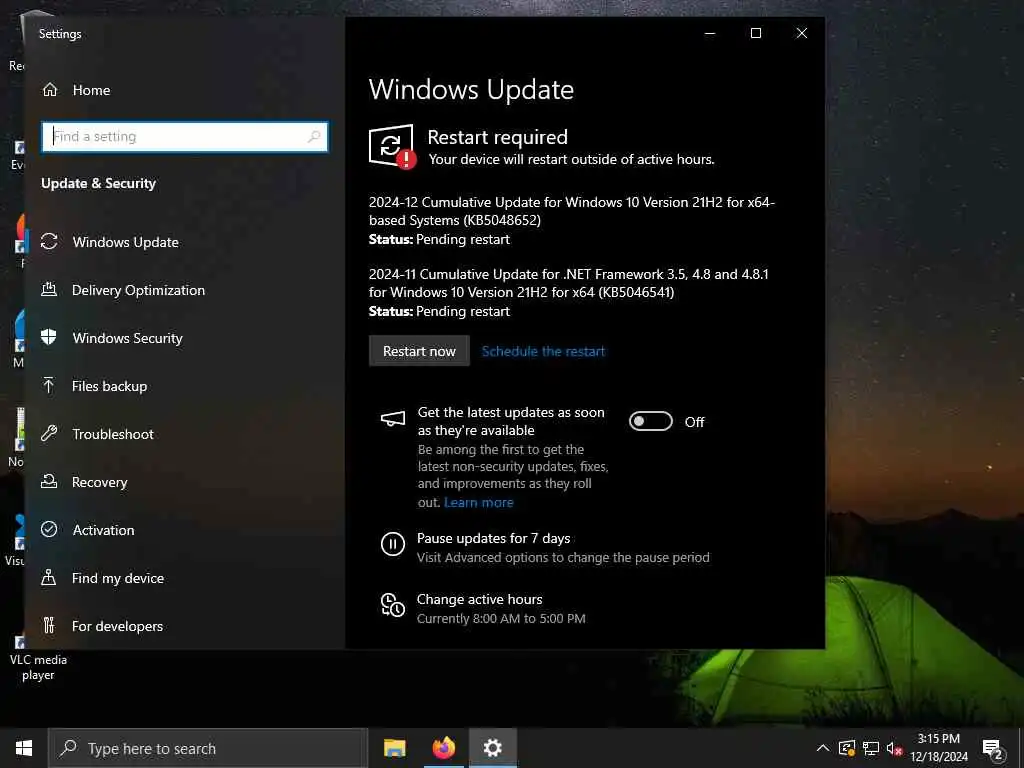Click the KB5048652 cumulative update text
The image size is (1024, 768).
(571, 211)
